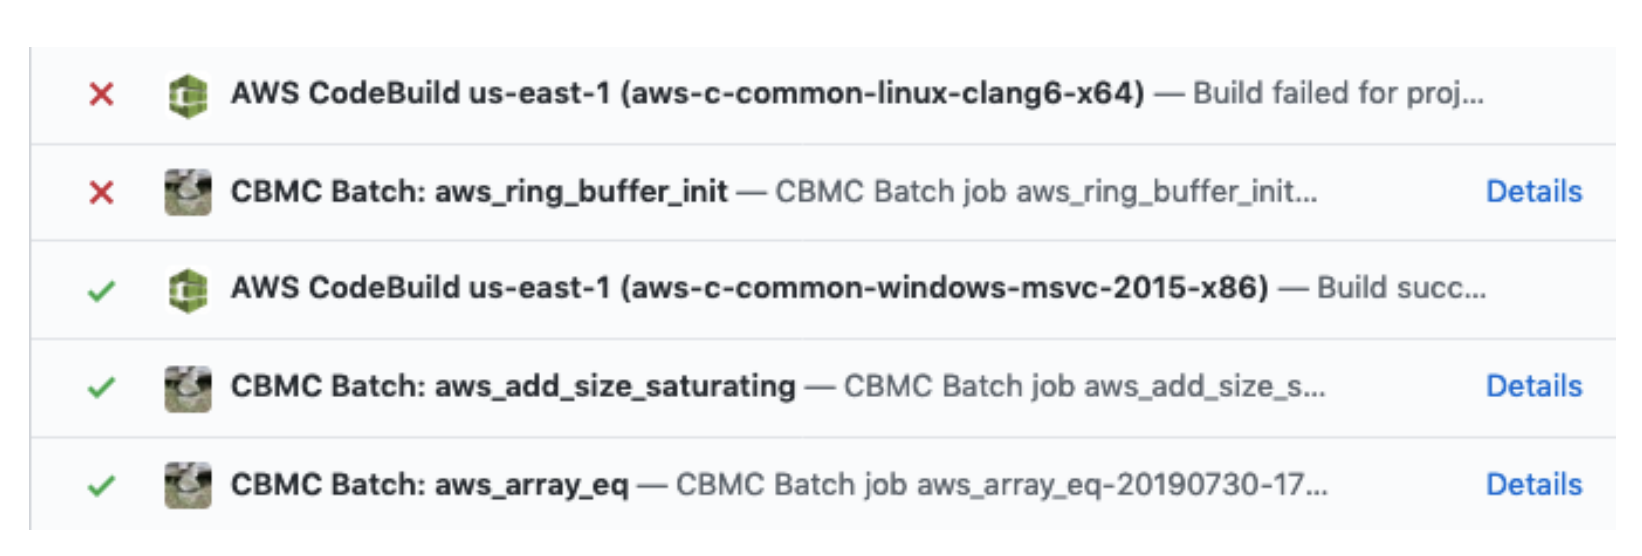Open Details link for aws_ring_buffer_init job

pyautogui.click(x=1533, y=191)
